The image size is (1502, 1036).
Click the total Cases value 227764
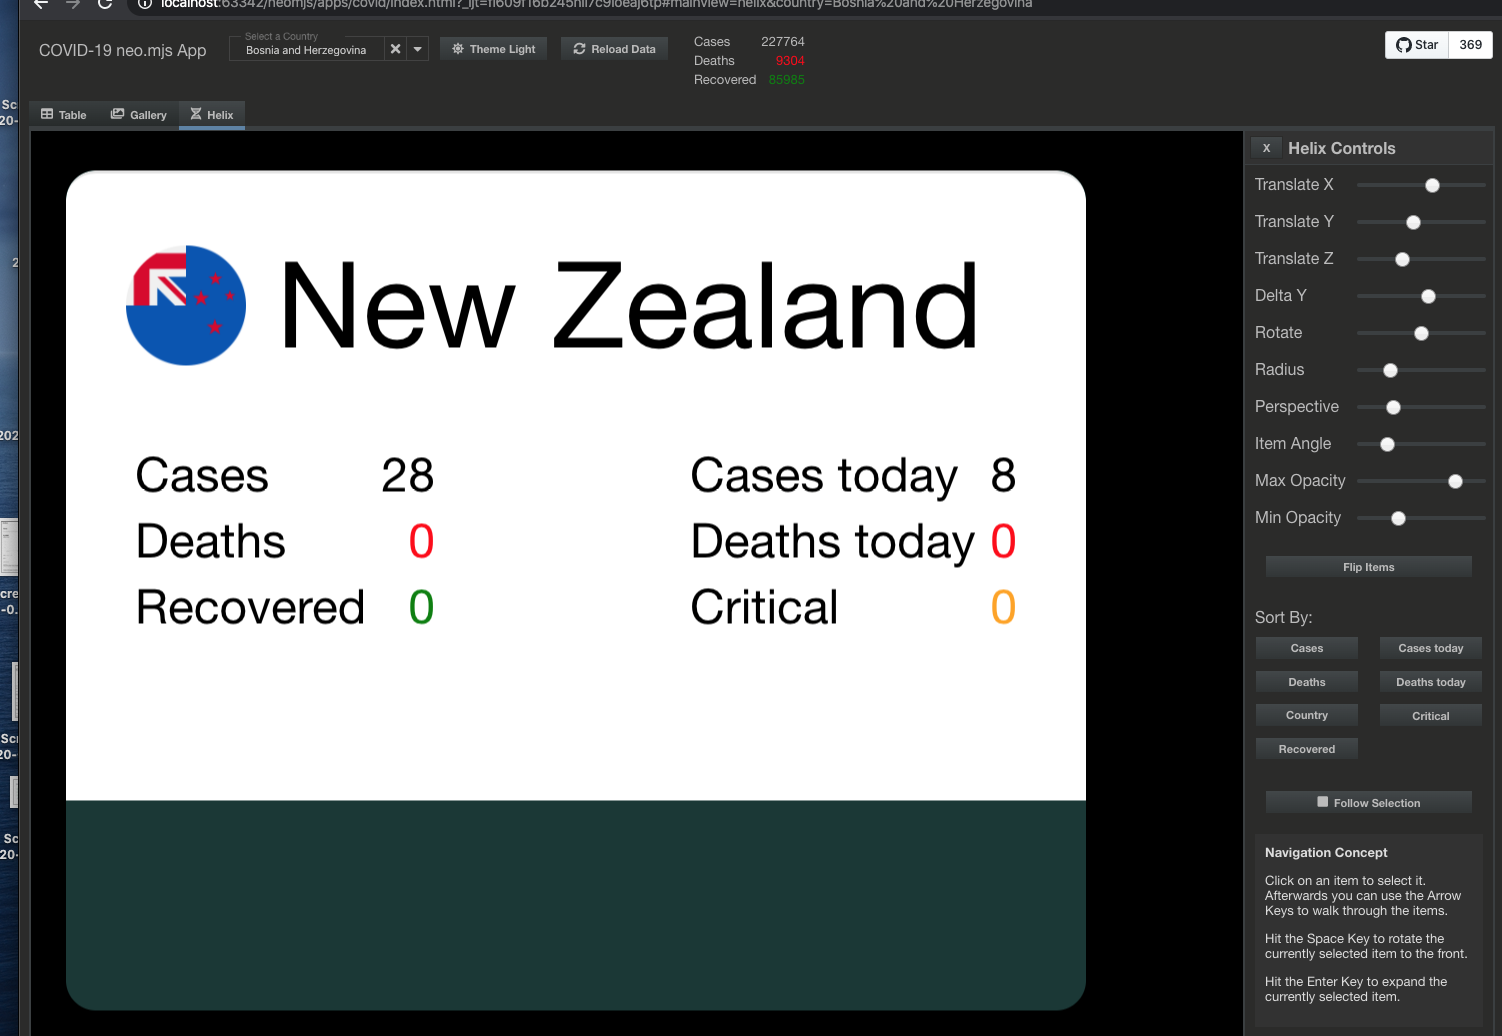(x=782, y=42)
